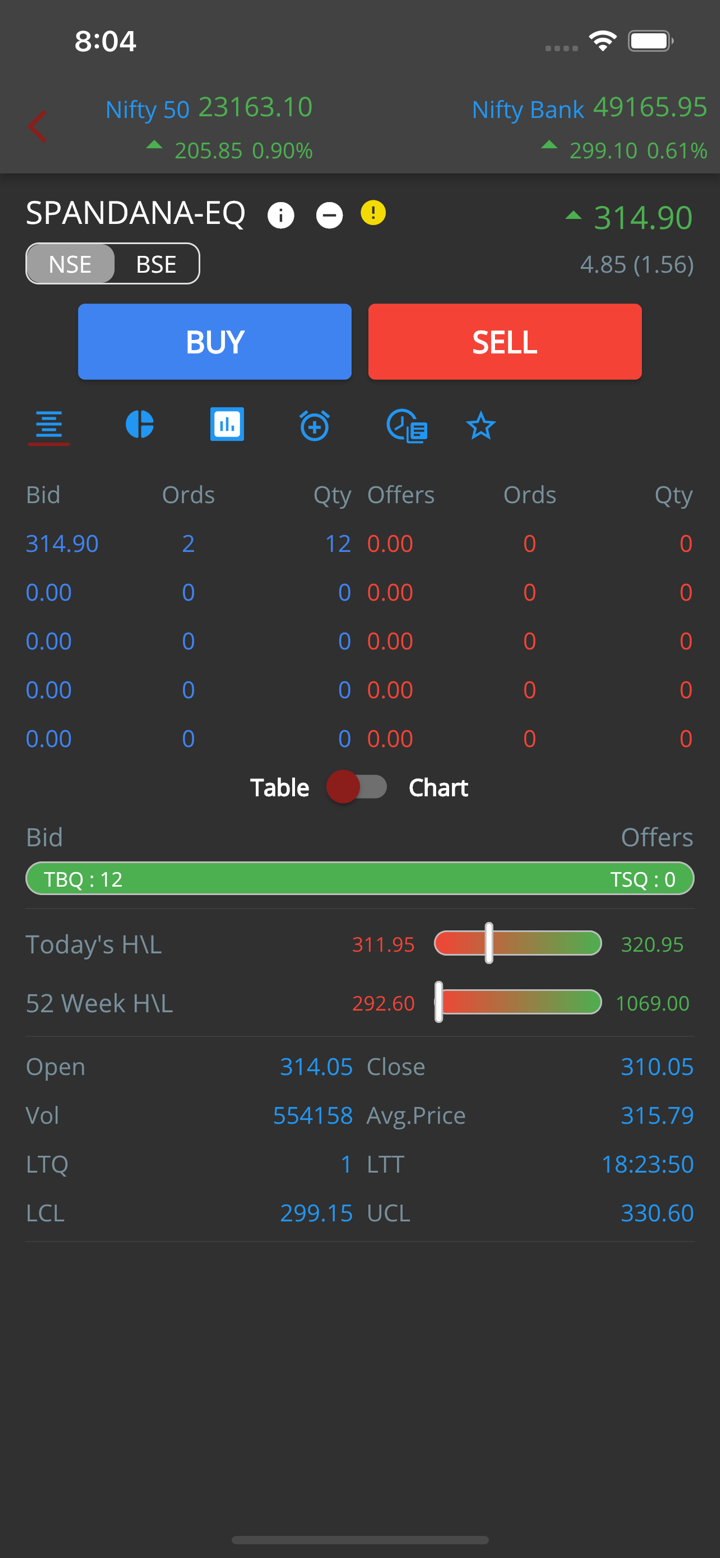Open the bar chart icon

tap(227, 425)
